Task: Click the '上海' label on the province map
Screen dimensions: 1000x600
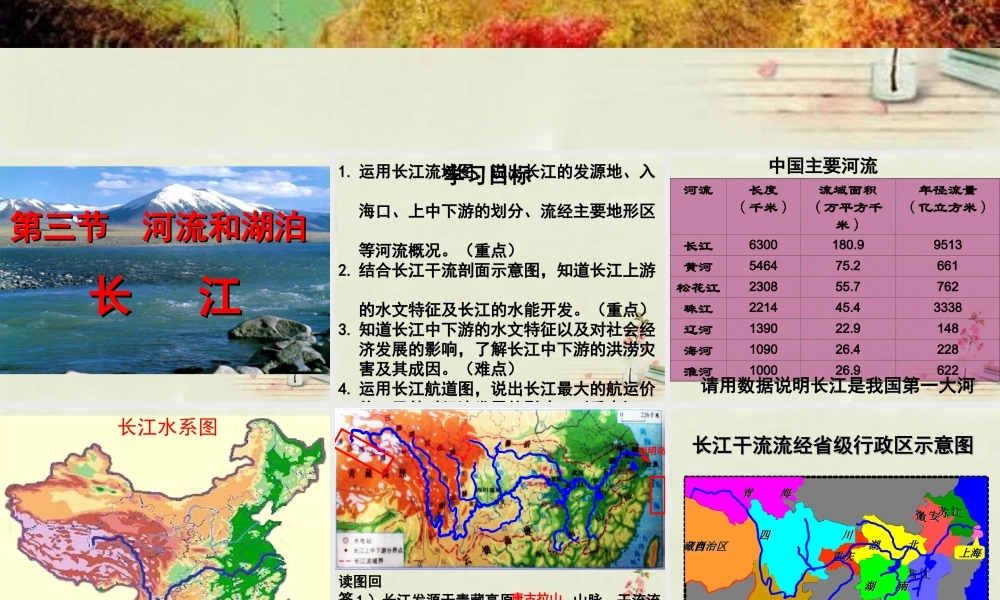Action: (970, 553)
